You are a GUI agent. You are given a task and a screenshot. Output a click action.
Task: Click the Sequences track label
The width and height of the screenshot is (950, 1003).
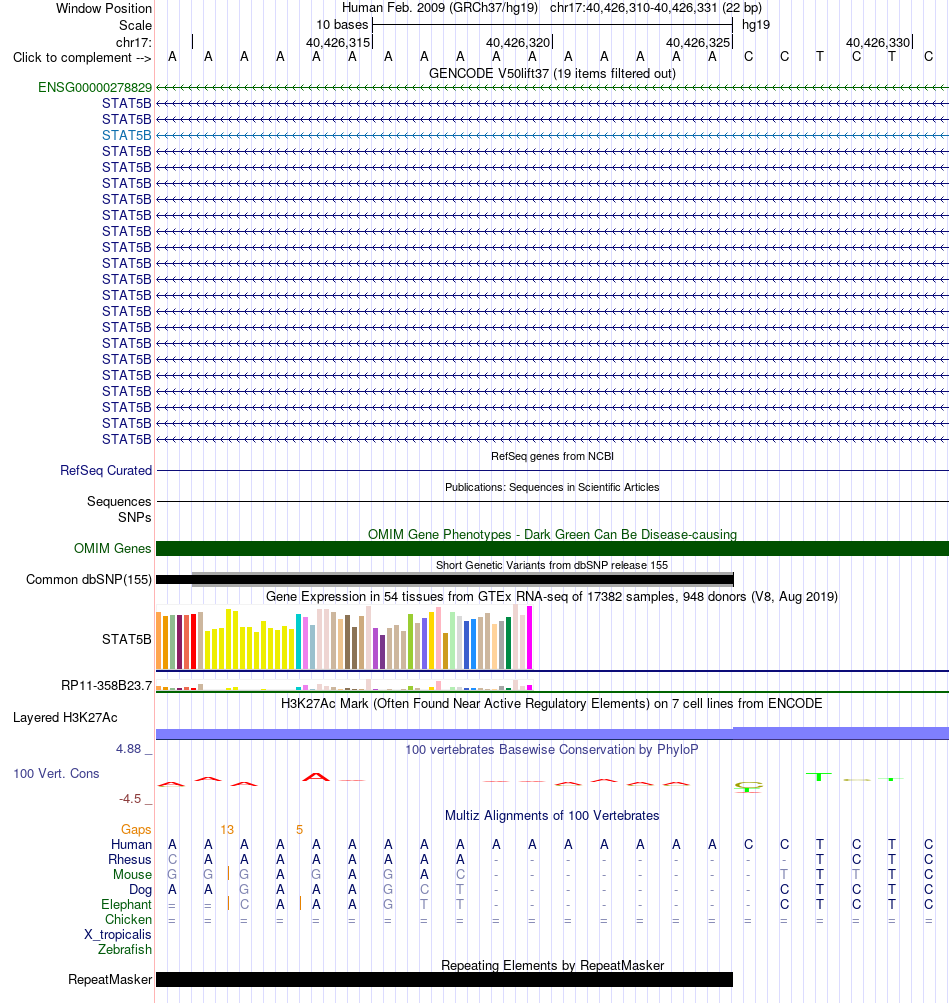click(119, 502)
